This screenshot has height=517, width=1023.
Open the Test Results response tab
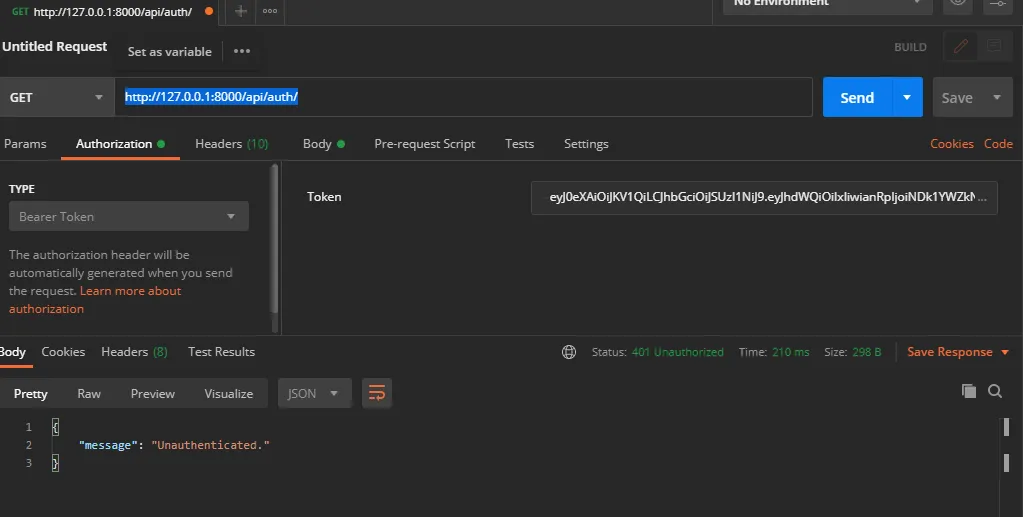pyautogui.click(x=221, y=352)
